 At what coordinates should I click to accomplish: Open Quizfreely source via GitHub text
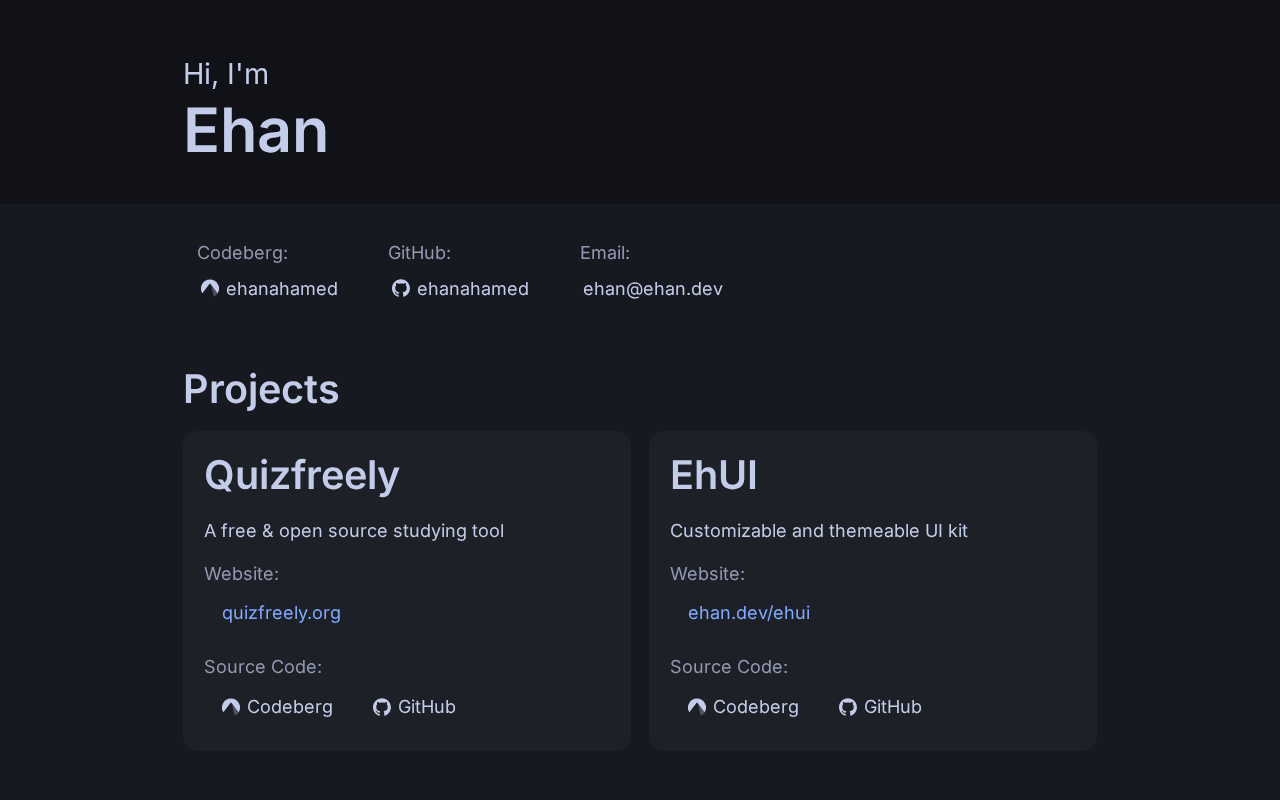427,707
